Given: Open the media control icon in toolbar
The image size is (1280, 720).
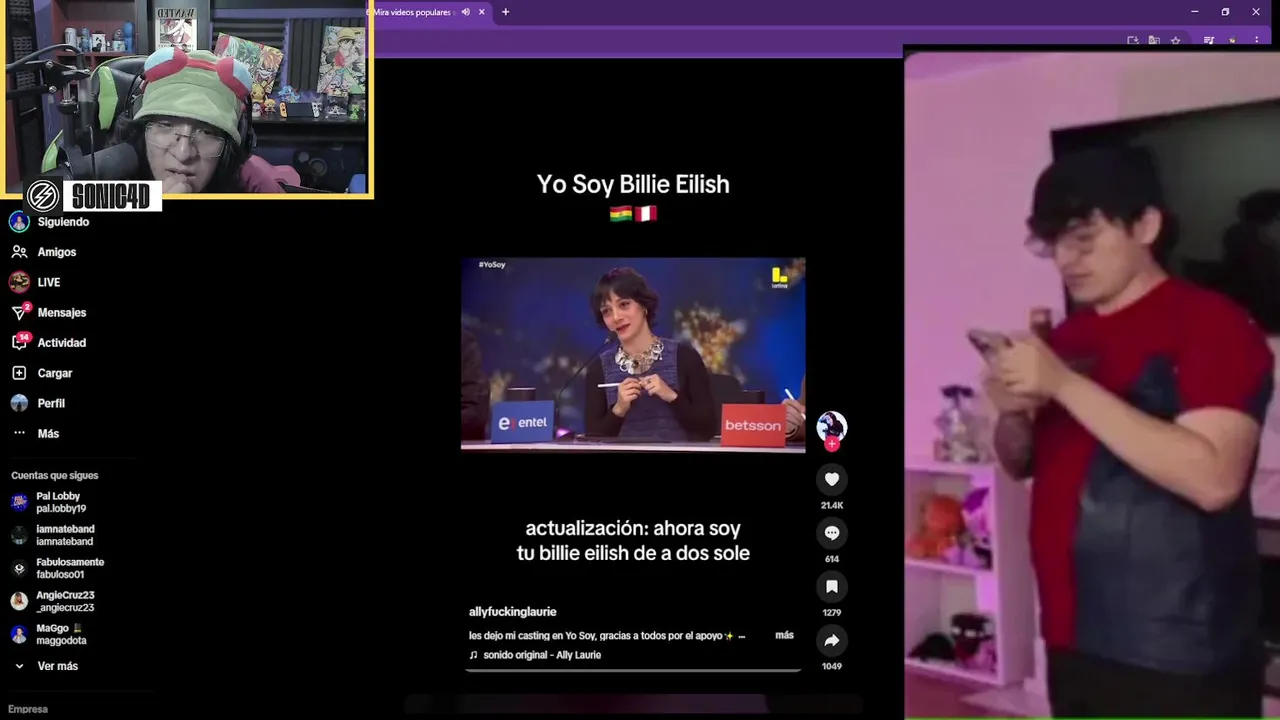Looking at the screenshot, I should point(1209,40).
